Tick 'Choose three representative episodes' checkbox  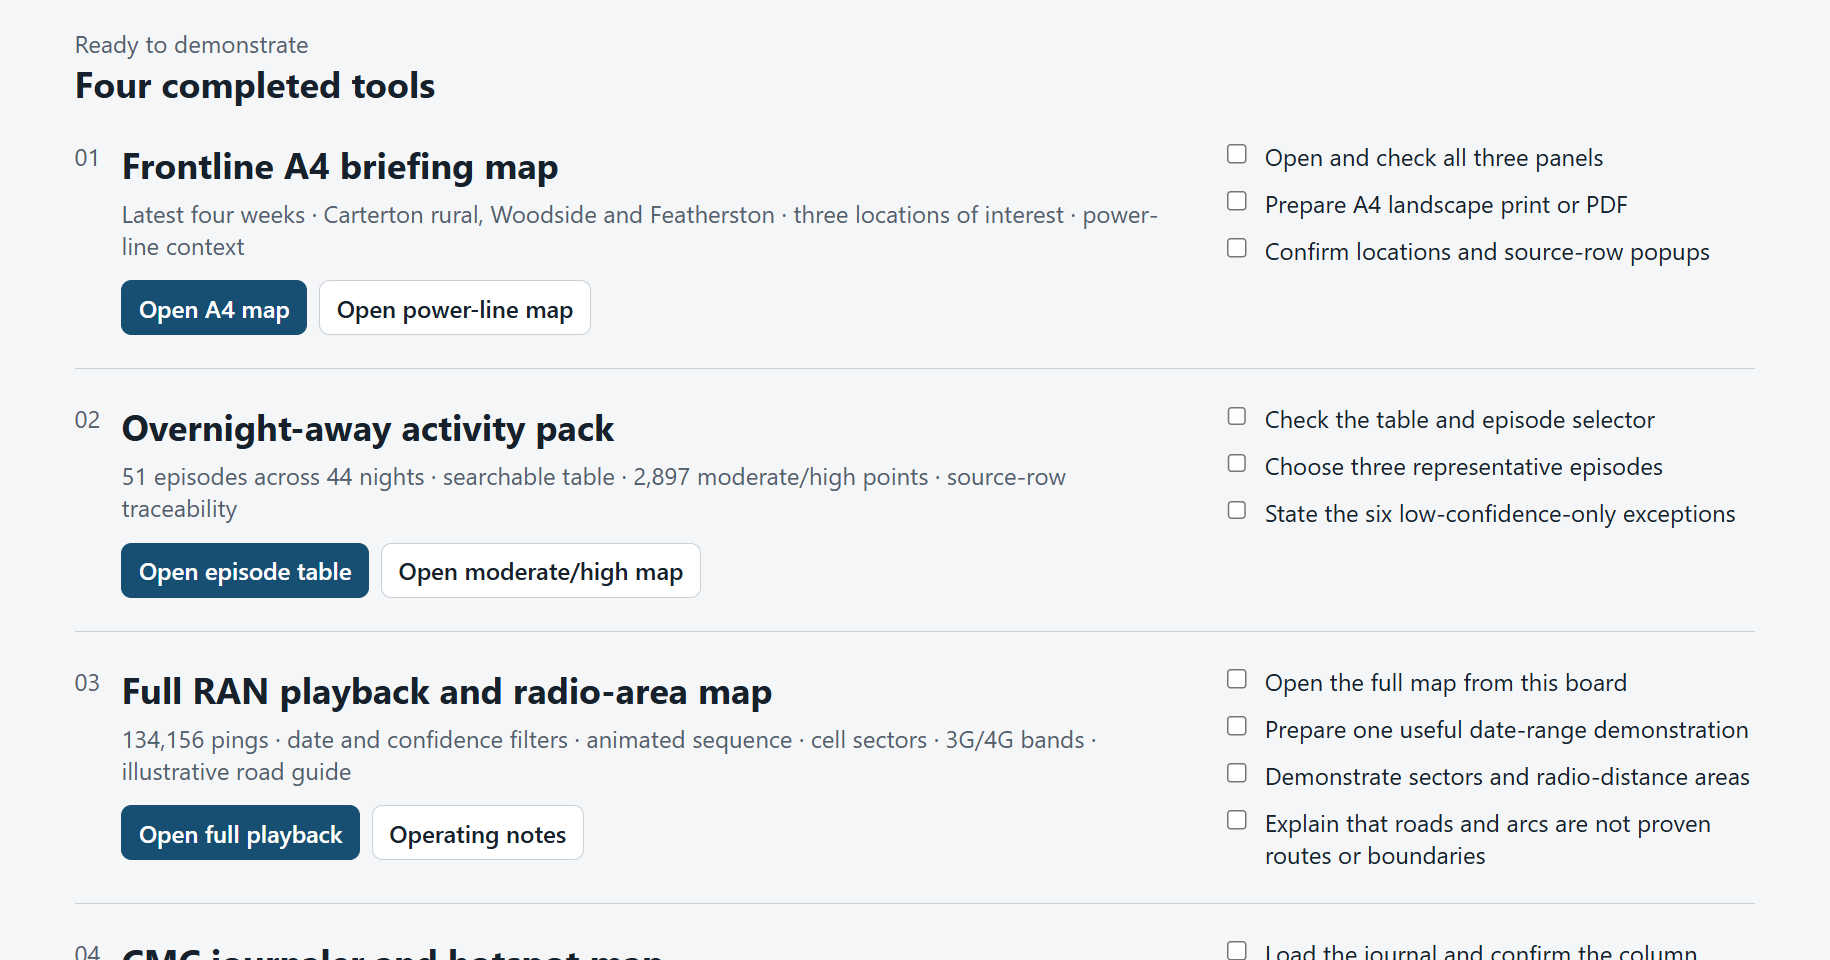point(1237,463)
